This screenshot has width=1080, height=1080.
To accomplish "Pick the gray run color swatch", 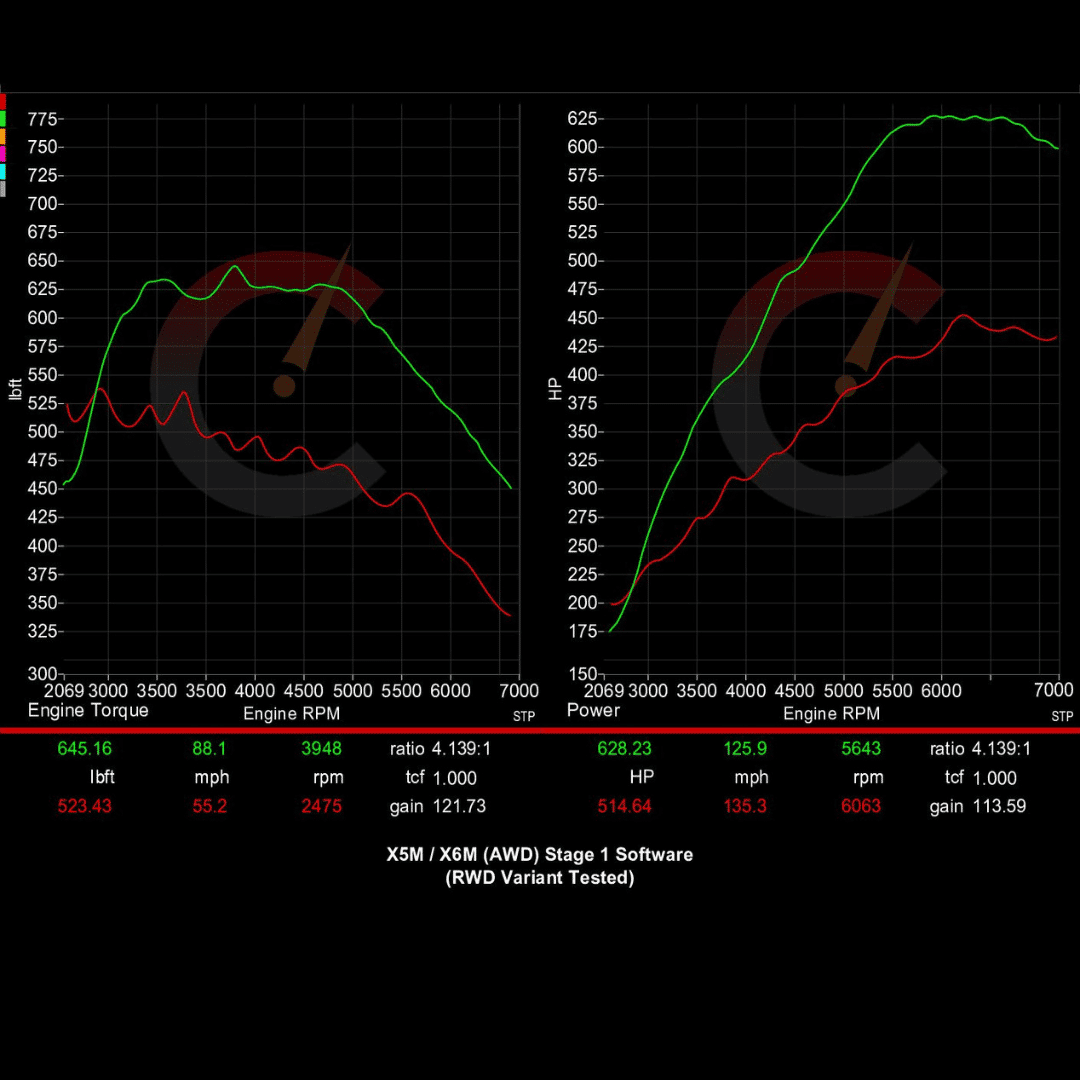I will point(3,188).
